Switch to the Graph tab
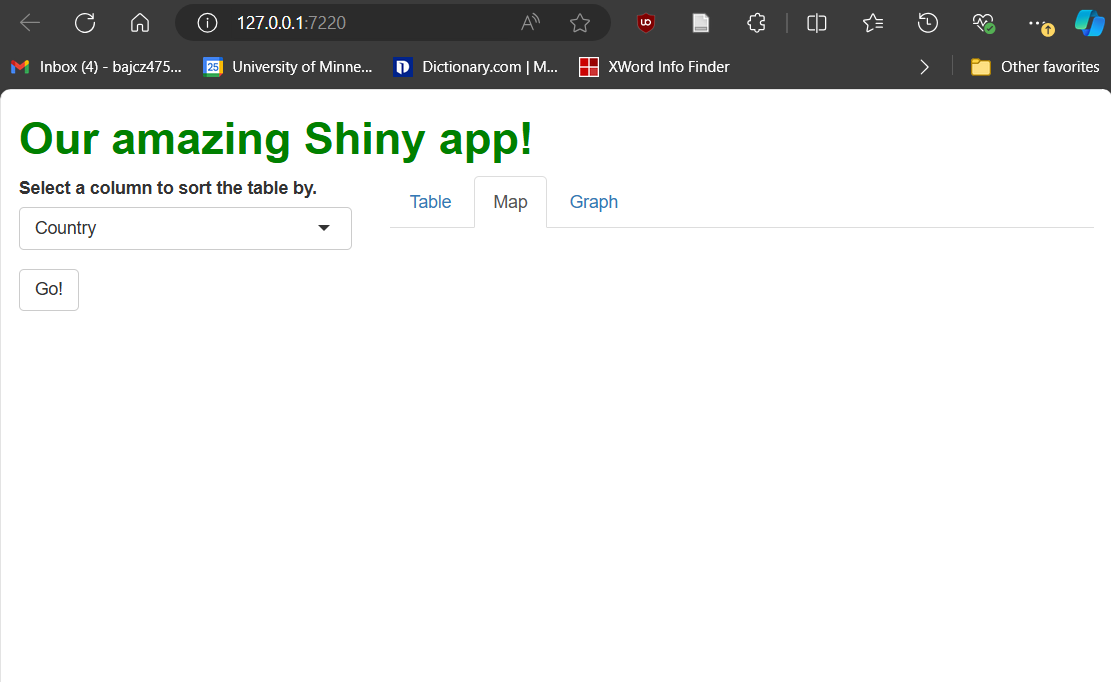The width and height of the screenshot is (1111, 682). pyautogui.click(x=593, y=202)
